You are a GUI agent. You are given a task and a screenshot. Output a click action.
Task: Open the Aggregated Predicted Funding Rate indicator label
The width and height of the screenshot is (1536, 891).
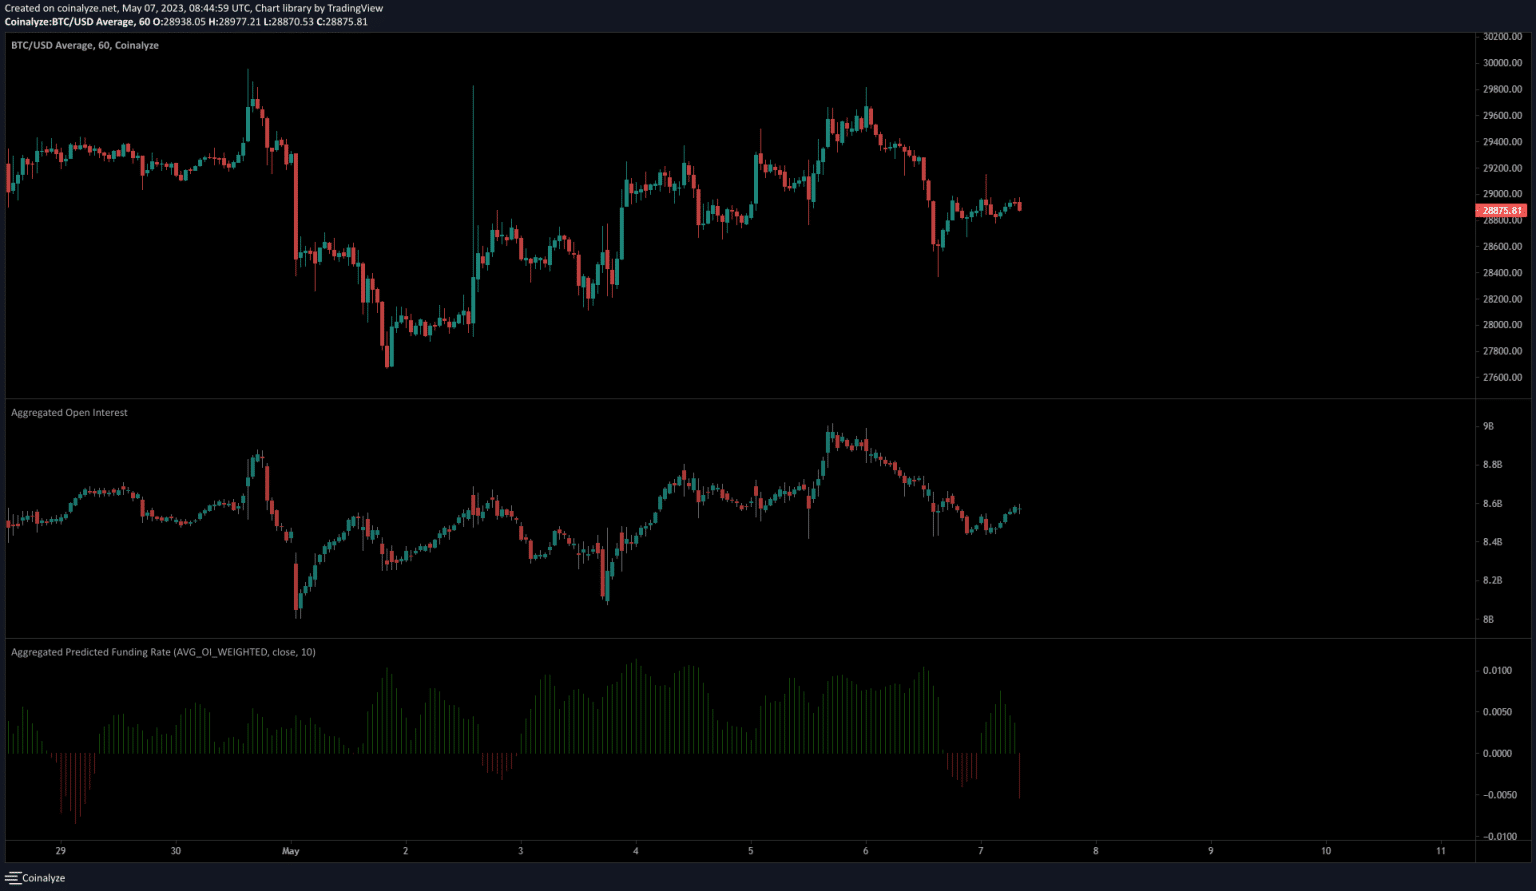click(163, 652)
